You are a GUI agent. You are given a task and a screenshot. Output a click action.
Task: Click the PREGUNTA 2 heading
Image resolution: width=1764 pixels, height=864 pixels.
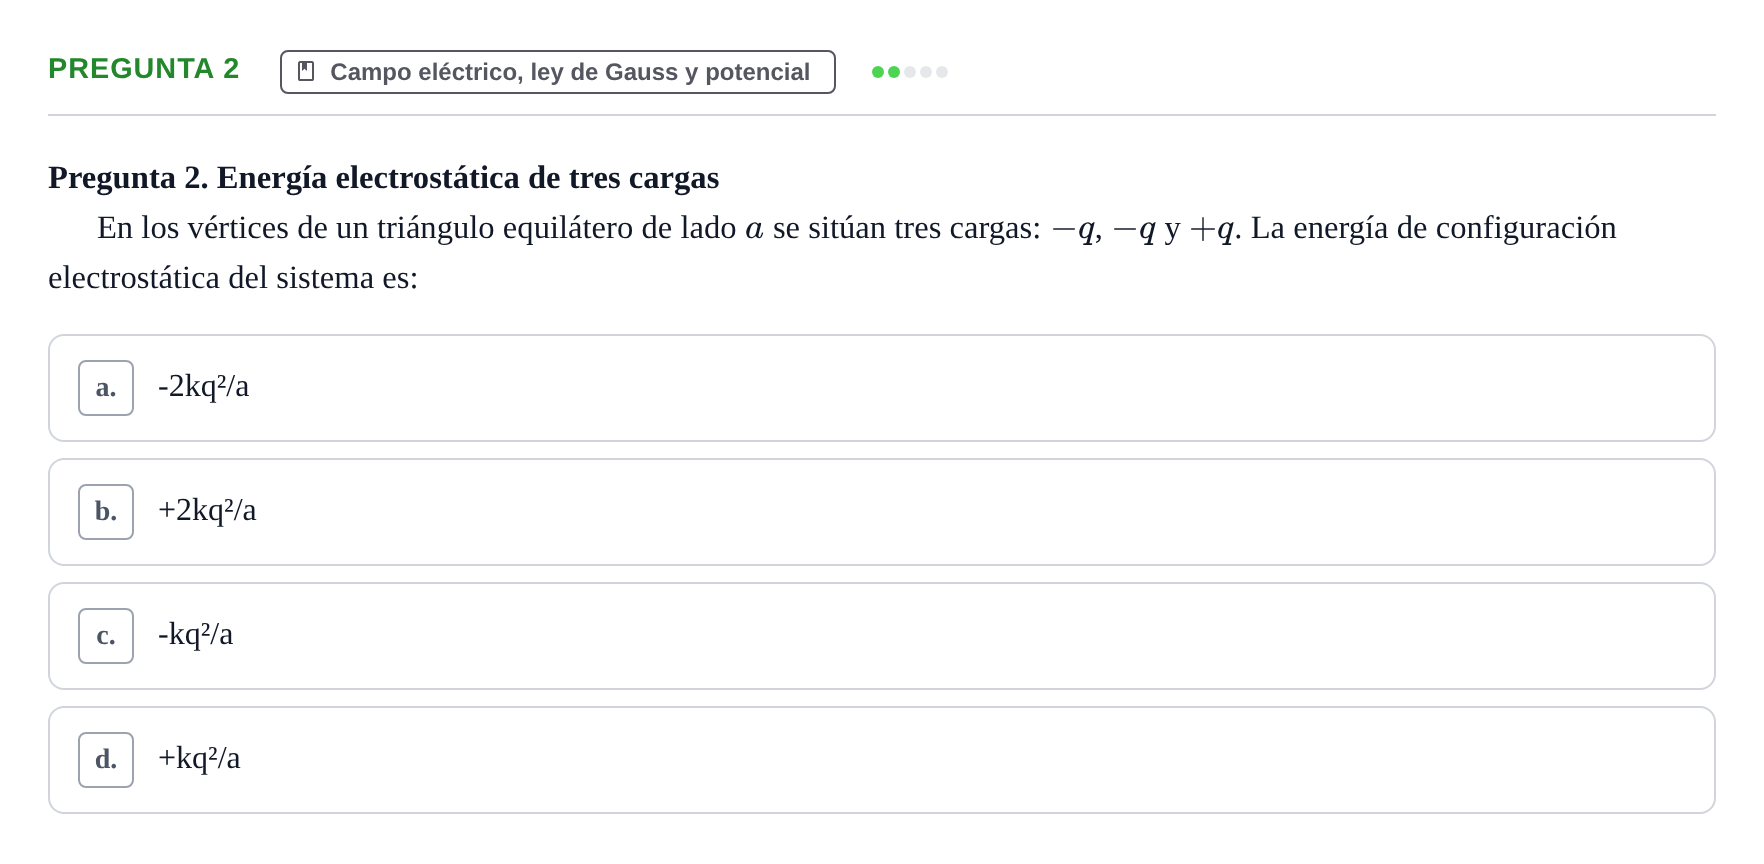[144, 68]
